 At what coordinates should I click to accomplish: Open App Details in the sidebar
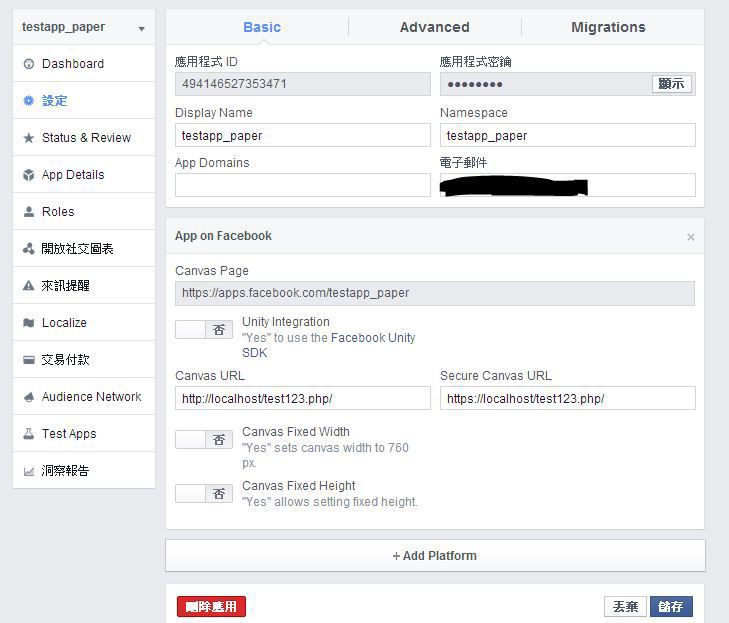(x=84, y=175)
